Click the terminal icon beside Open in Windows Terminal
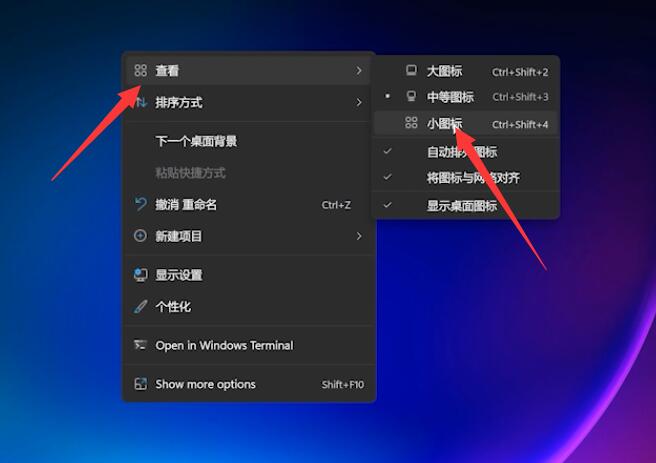 coord(141,345)
